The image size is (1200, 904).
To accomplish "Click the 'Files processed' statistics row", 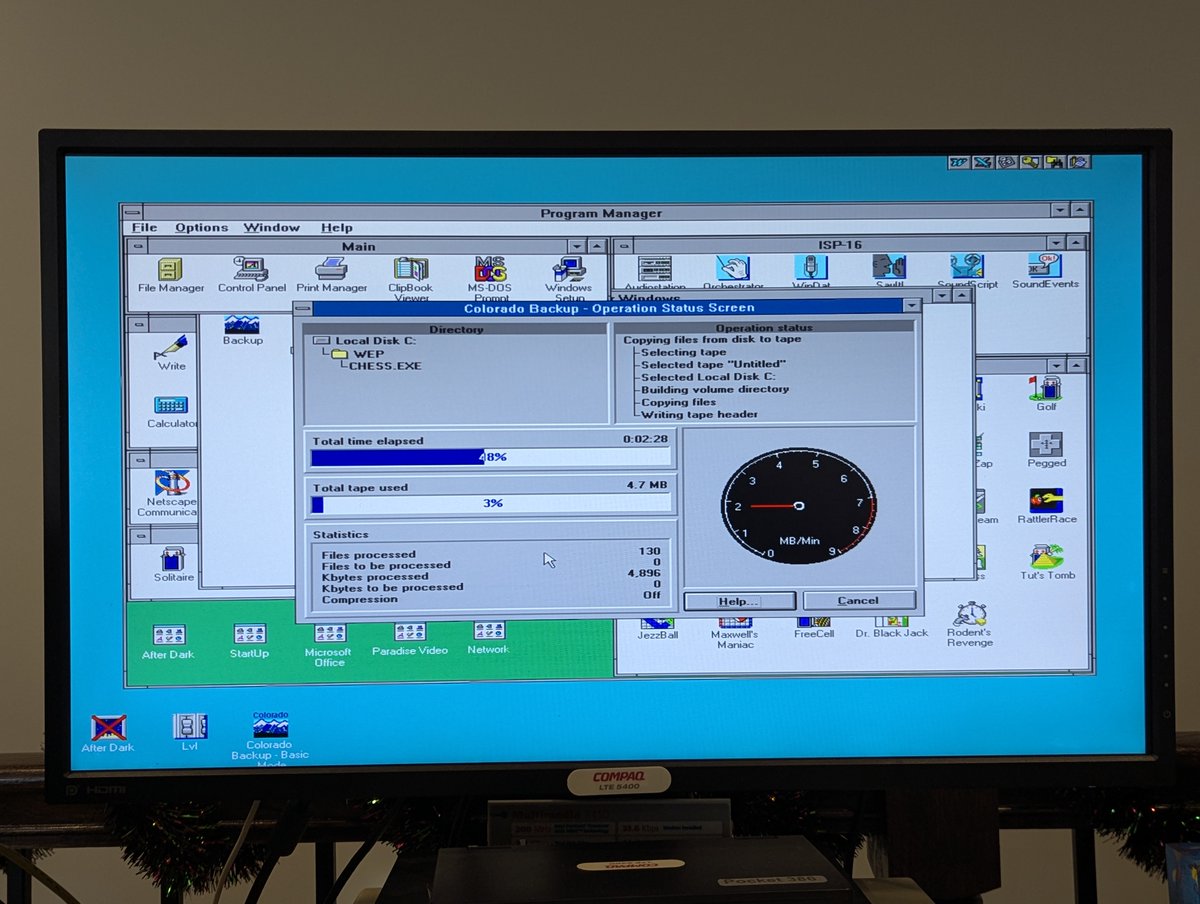I will tap(490, 554).
